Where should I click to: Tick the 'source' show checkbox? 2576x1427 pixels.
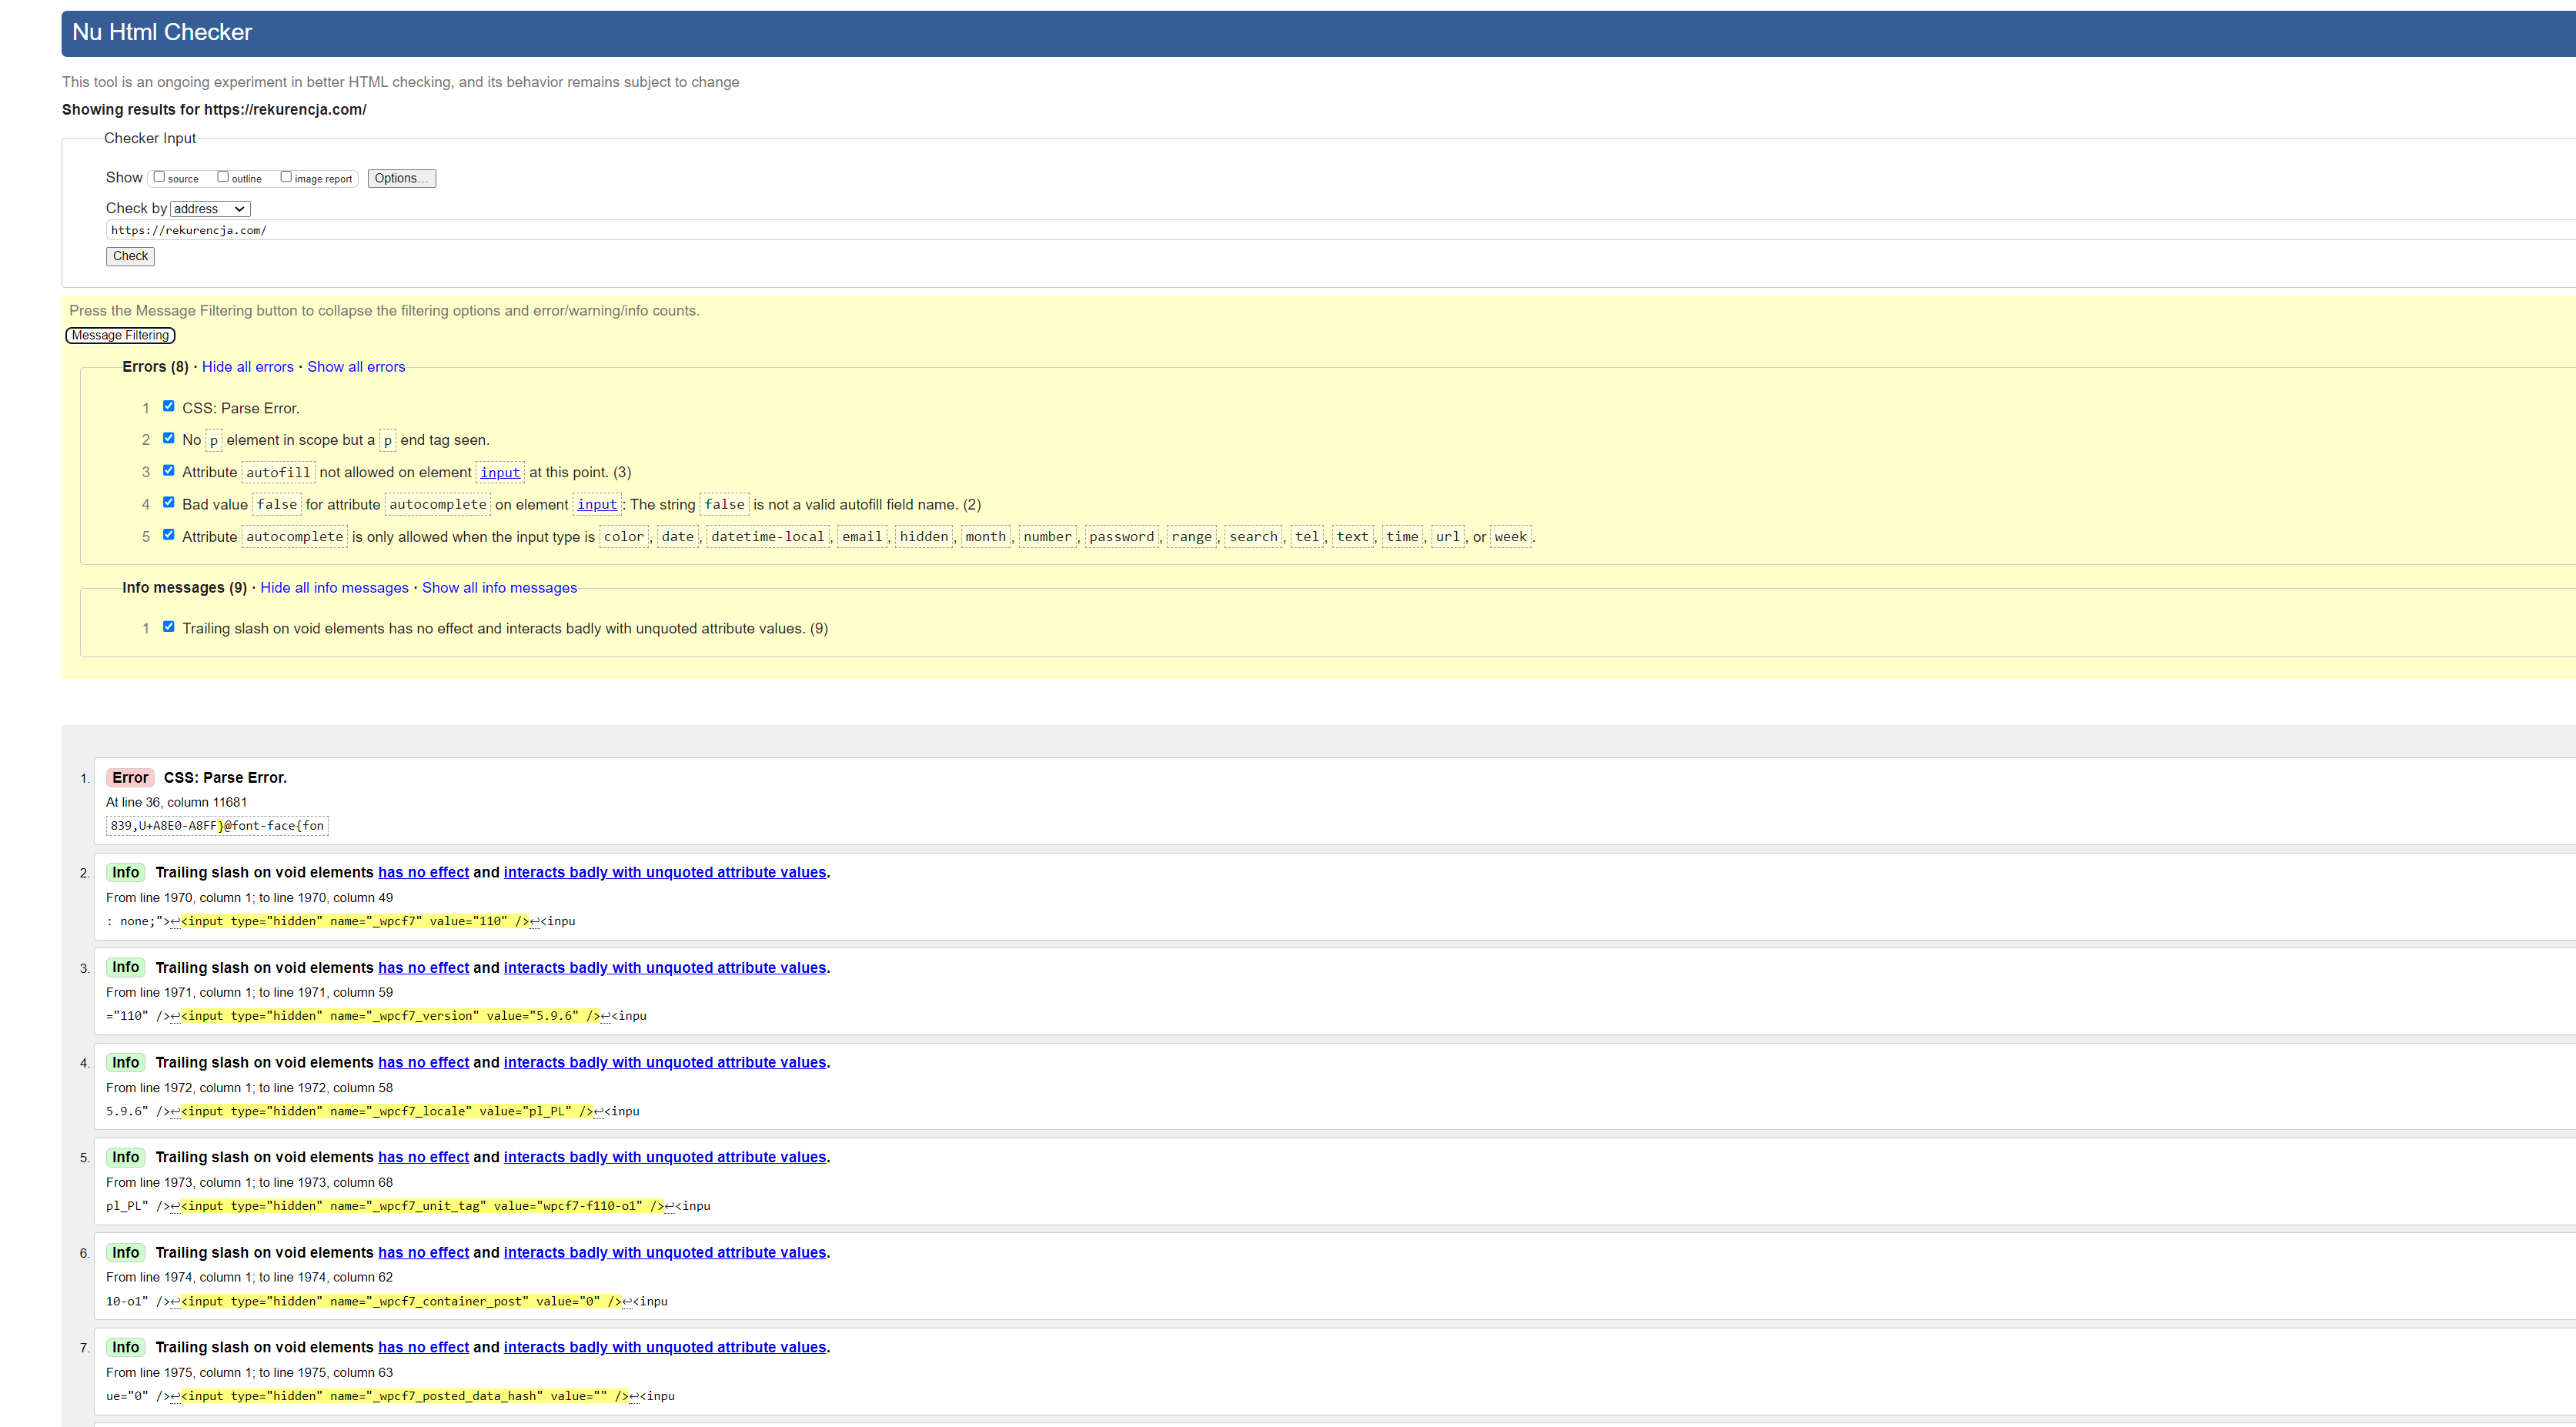coord(159,177)
